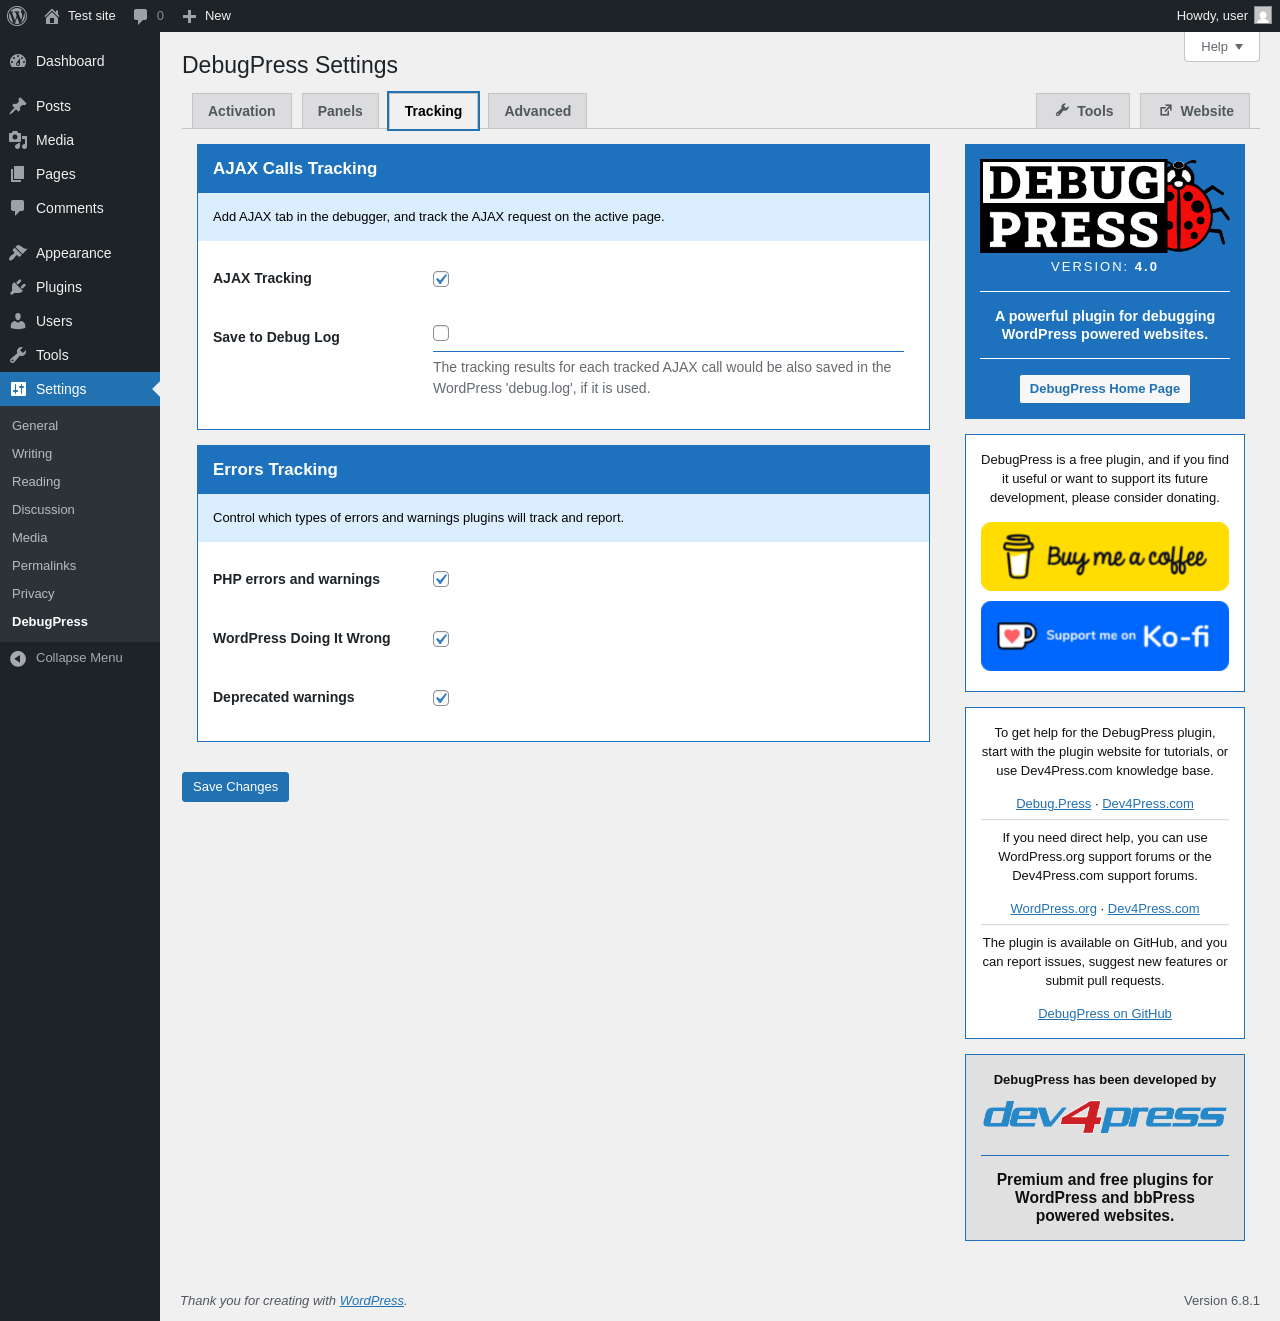Click the user avatar next to Howdy
The width and height of the screenshot is (1280, 1321).
pyautogui.click(x=1263, y=16)
